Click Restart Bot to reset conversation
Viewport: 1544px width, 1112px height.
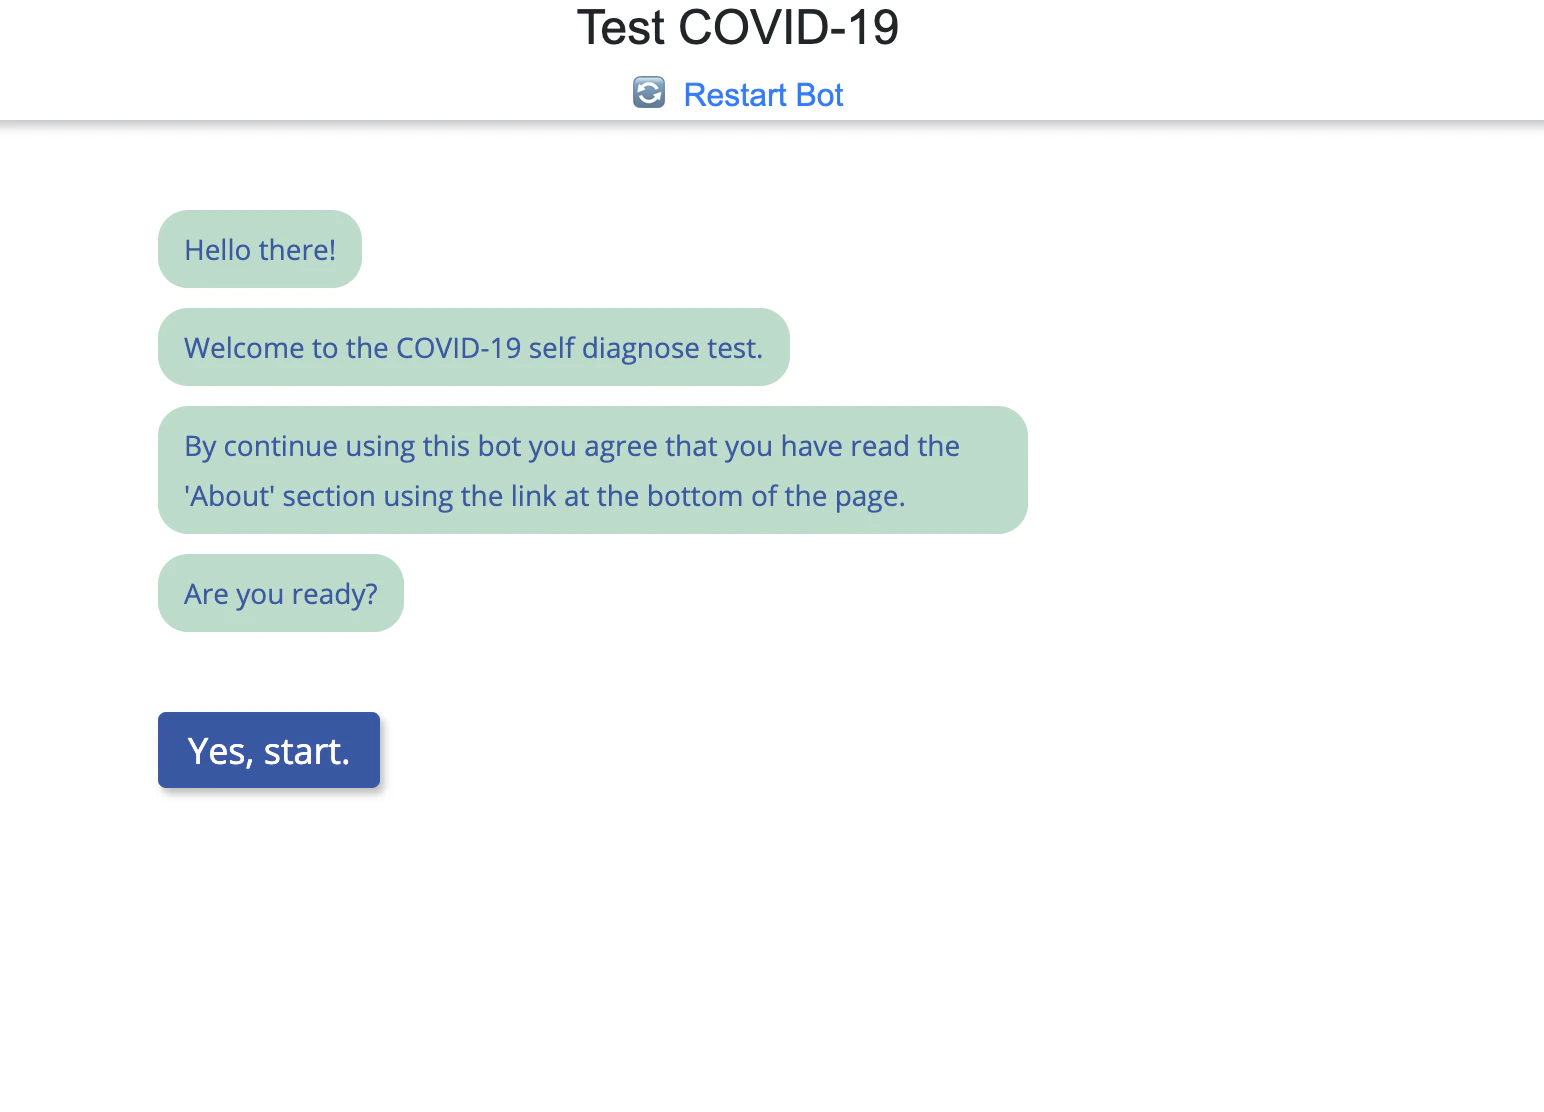pos(763,93)
